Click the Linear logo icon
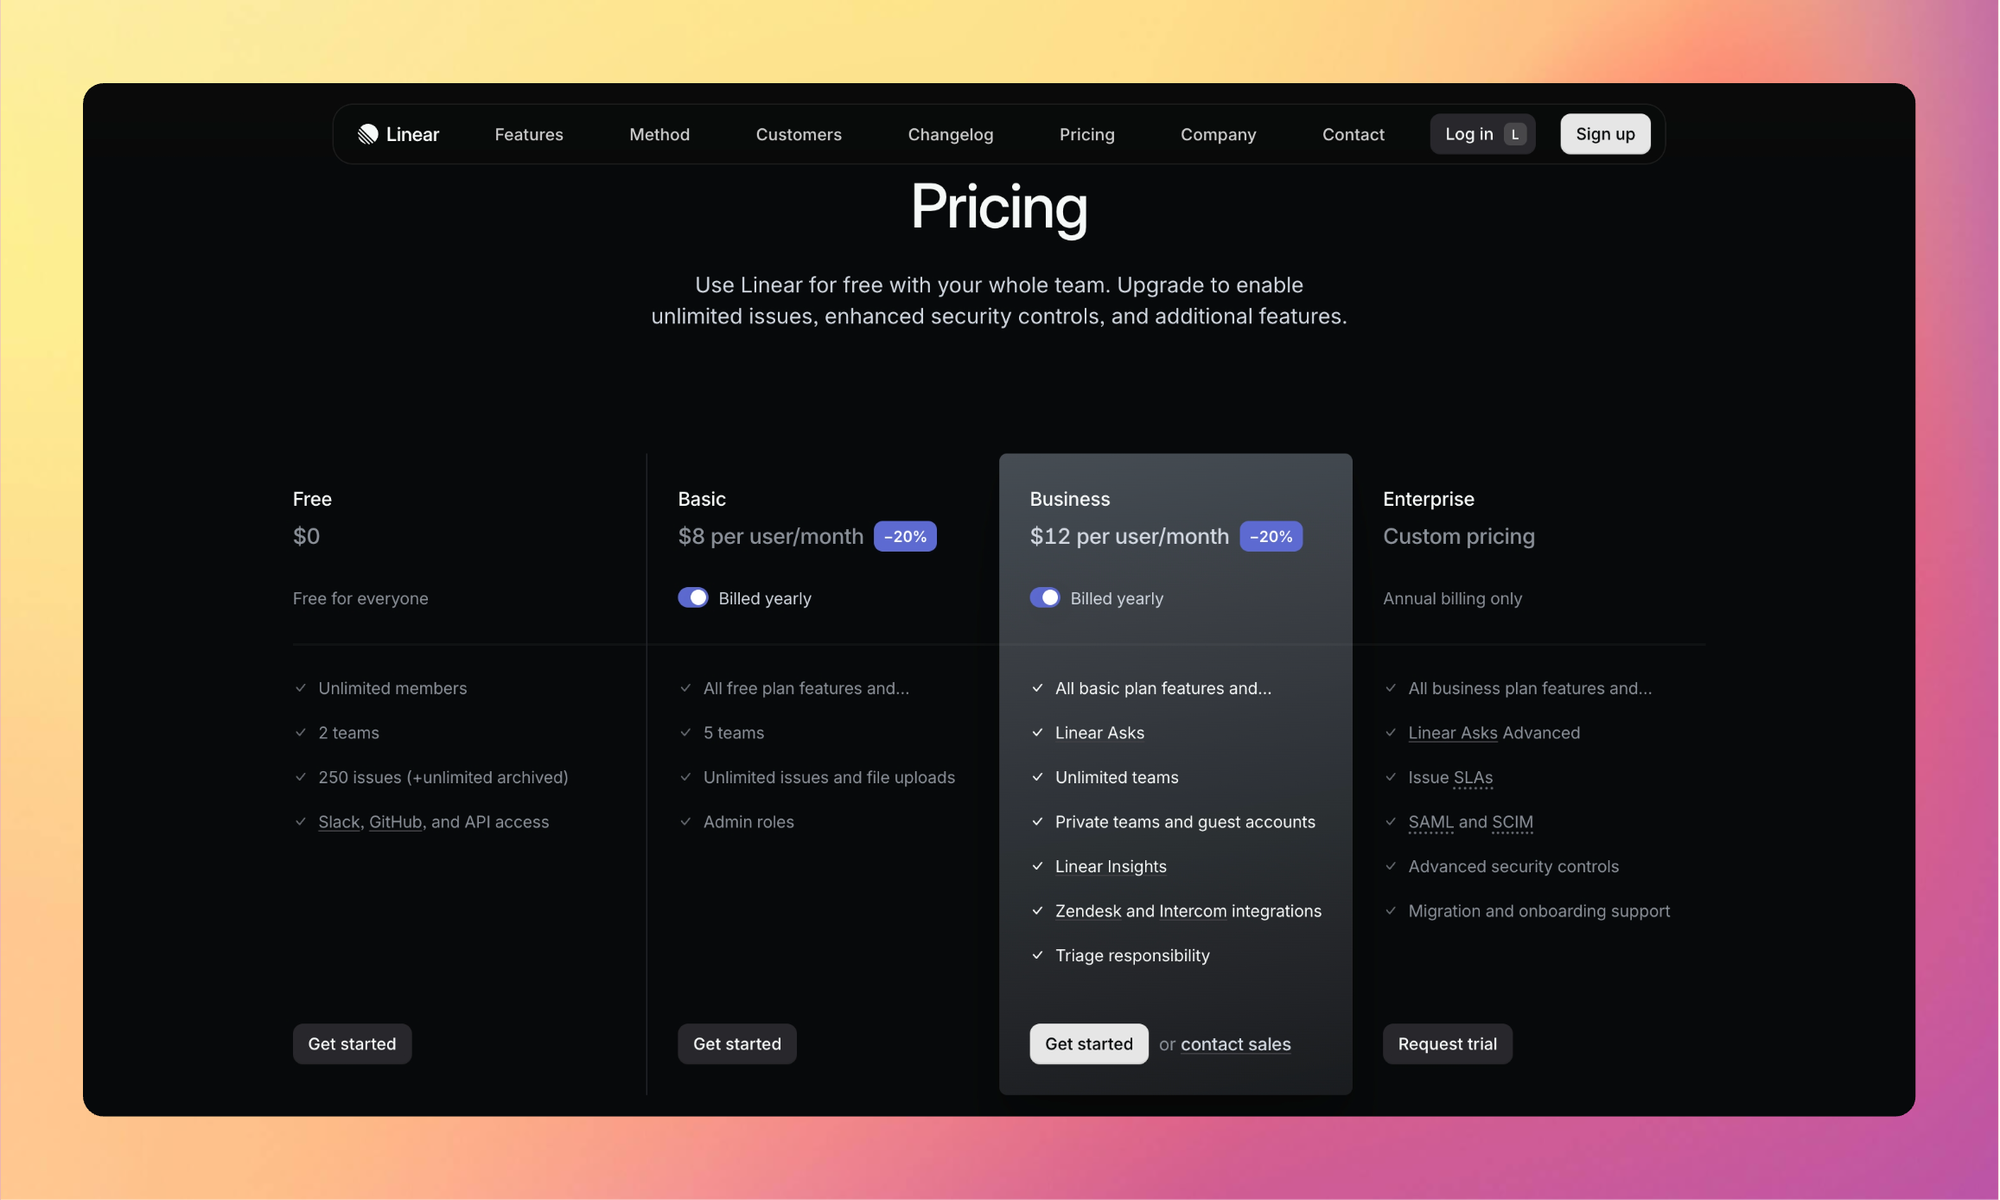 point(367,133)
